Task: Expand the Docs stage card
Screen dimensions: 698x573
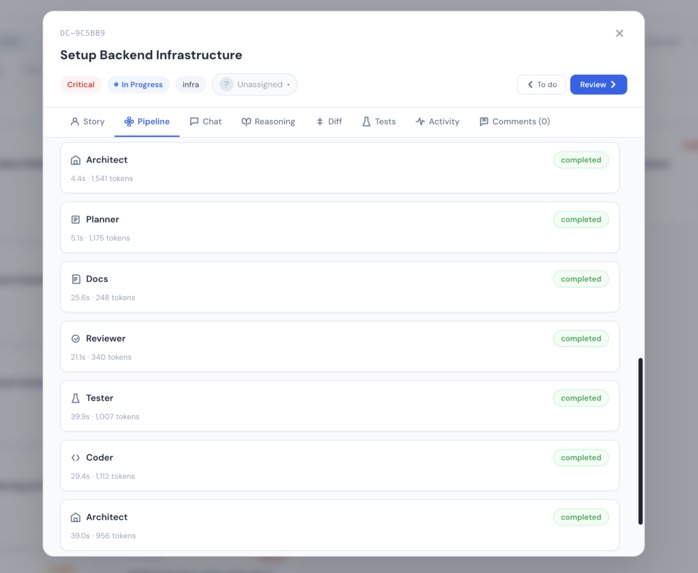Action: pos(340,287)
